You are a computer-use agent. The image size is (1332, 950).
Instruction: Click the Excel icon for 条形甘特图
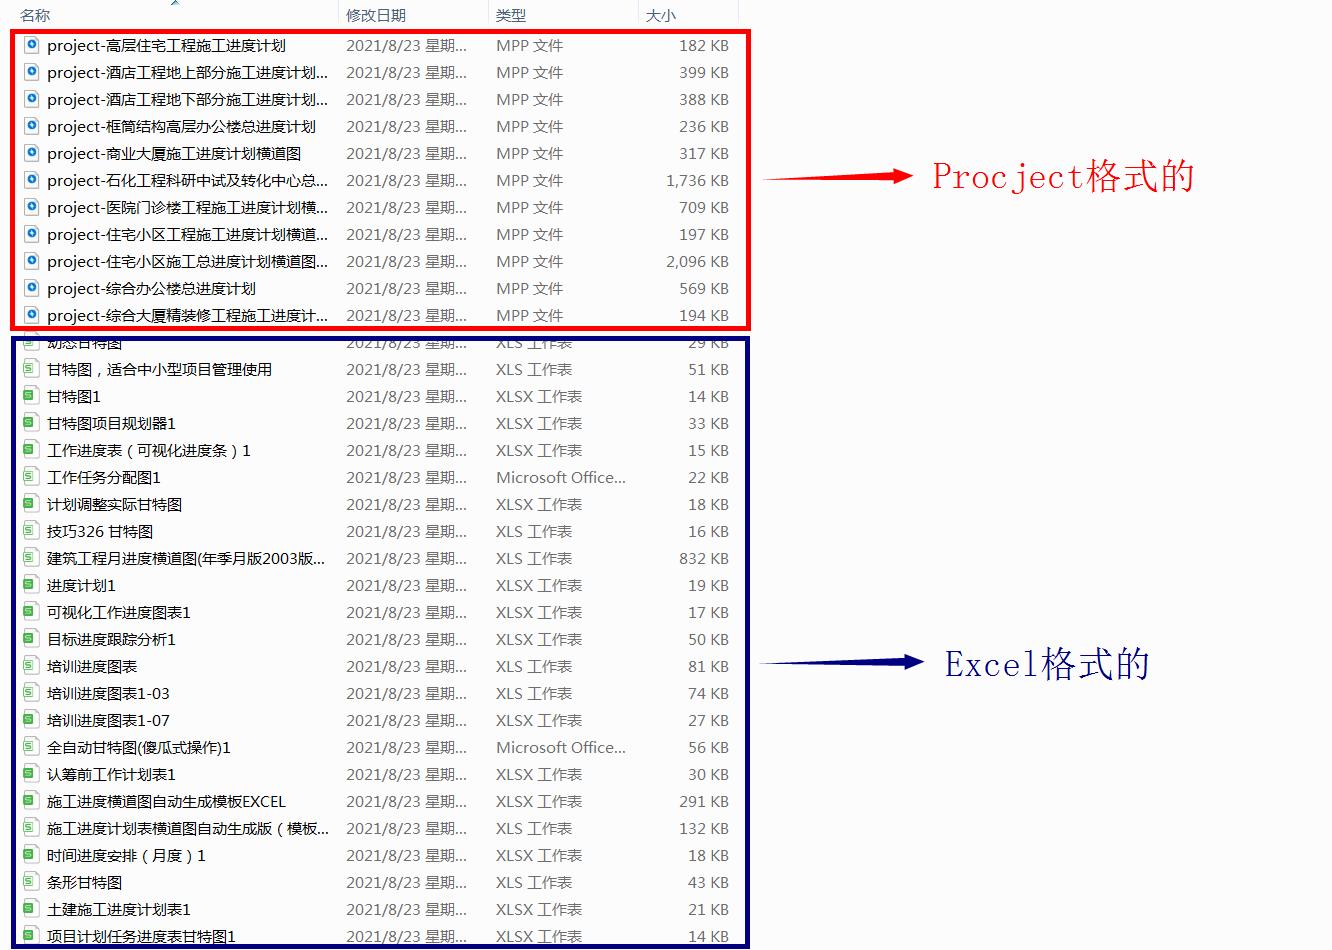[x=28, y=882]
